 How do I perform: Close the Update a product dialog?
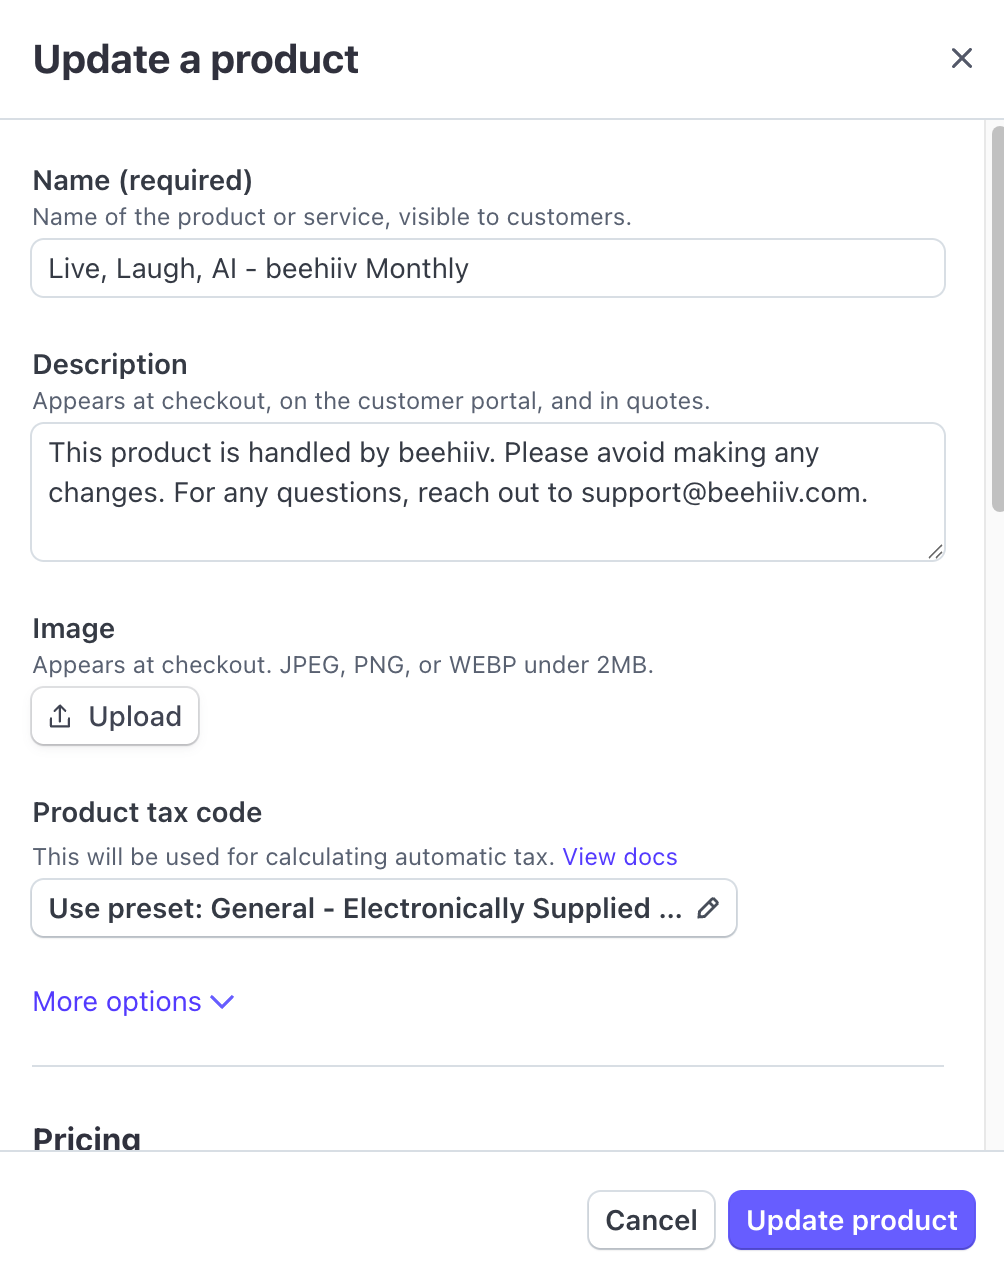point(961,59)
